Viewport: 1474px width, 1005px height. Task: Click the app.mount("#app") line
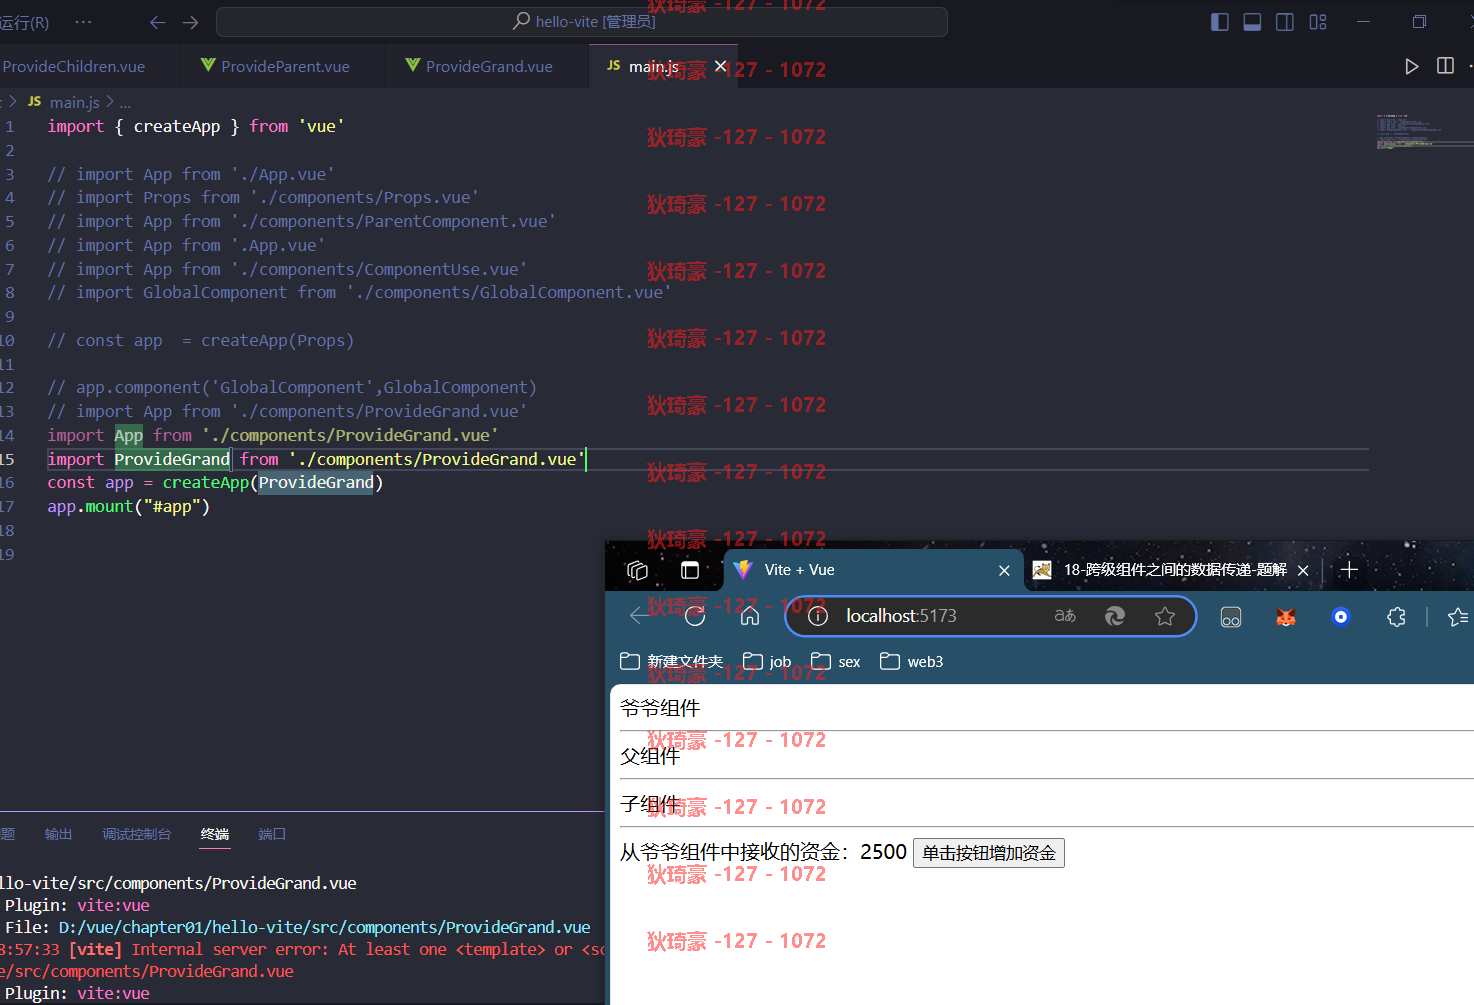tap(128, 506)
